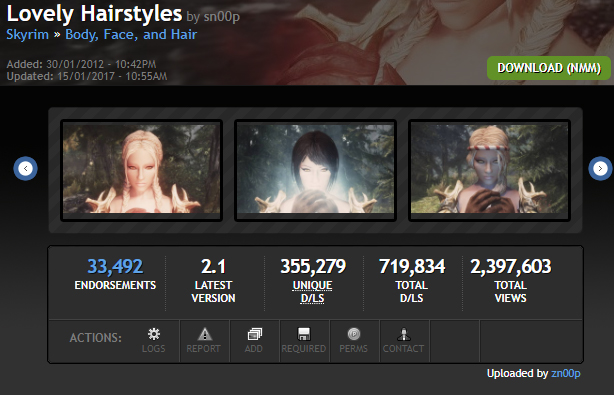This screenshot has height=395, width=614.
Task: Open the Logs gear icon
Action: coord(154,334)
